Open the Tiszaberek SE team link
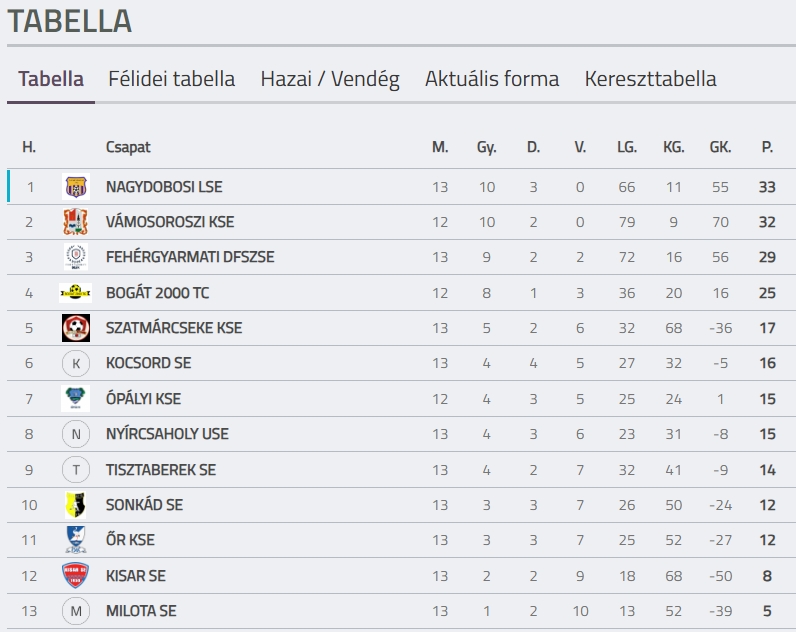Viewport: 796px width, 632px height. 161,470
